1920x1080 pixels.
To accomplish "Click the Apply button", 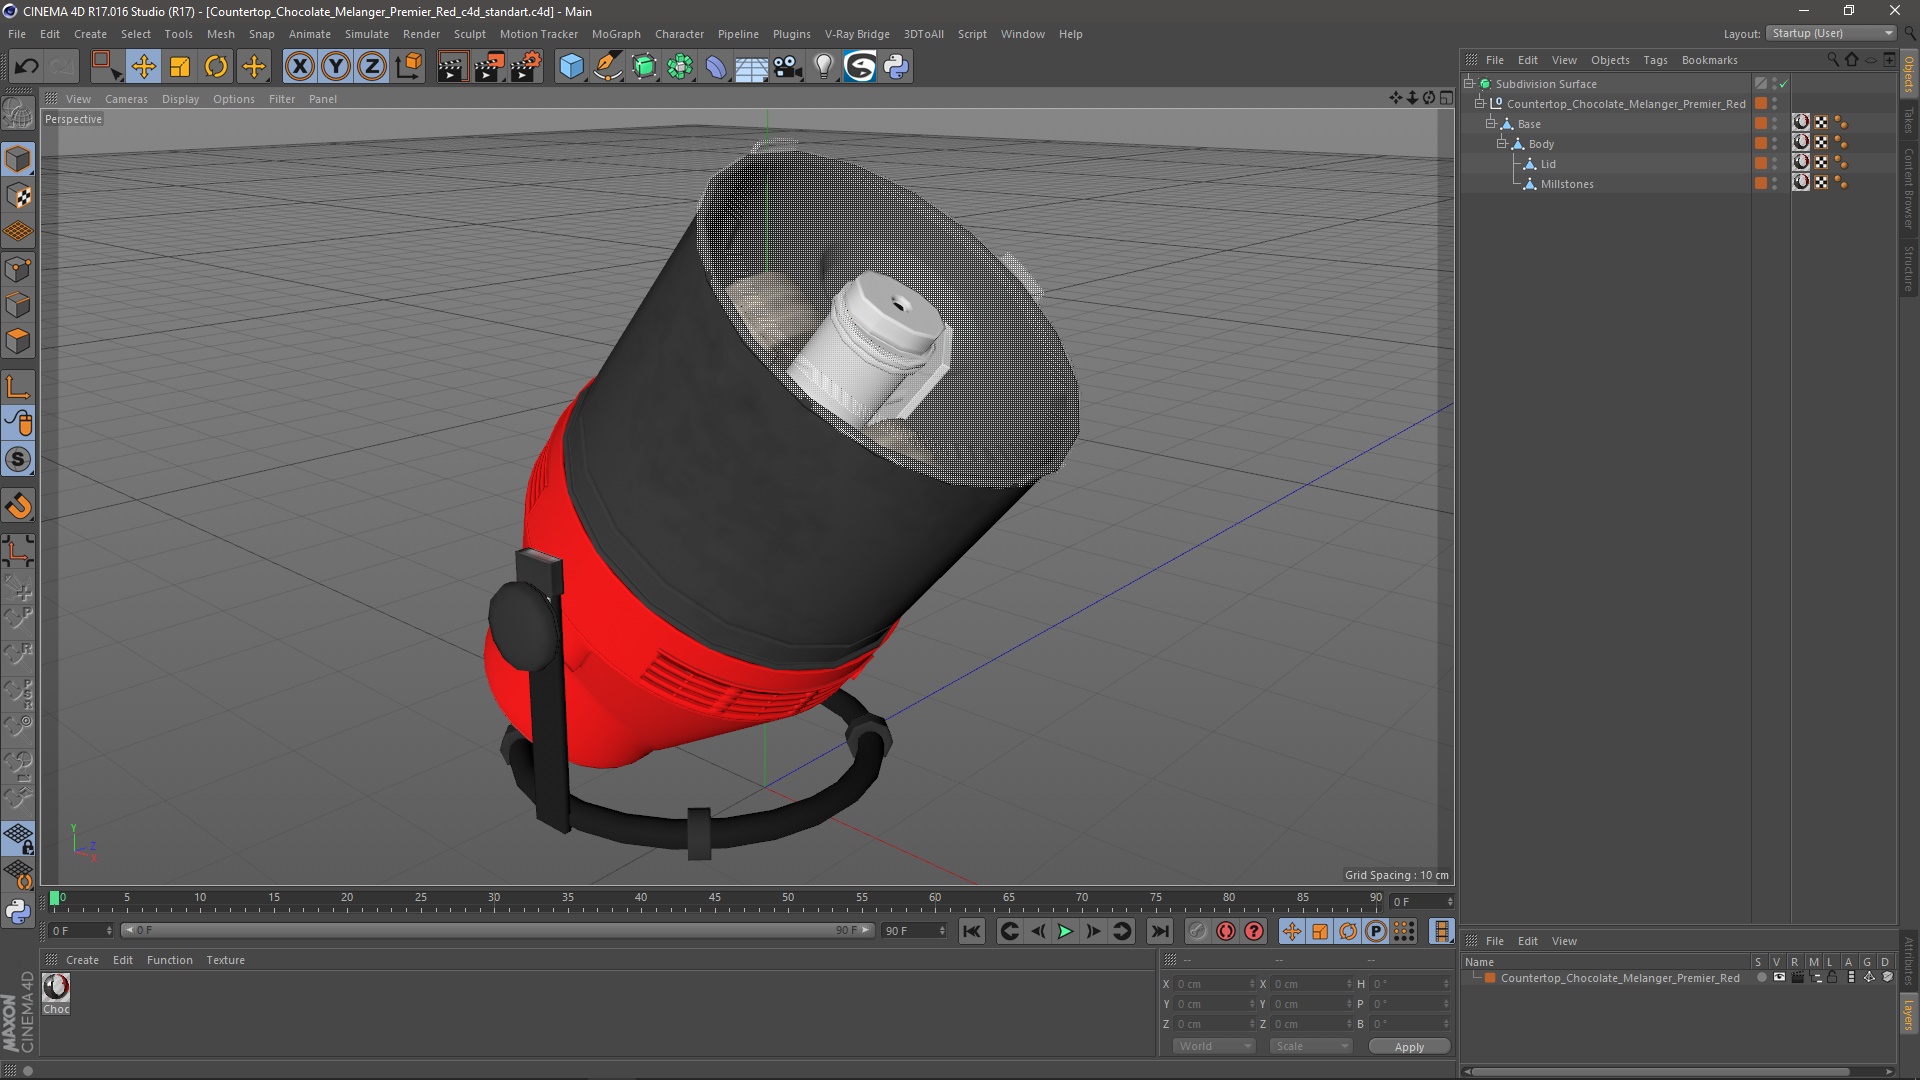I will (x=1409, y=1047).
